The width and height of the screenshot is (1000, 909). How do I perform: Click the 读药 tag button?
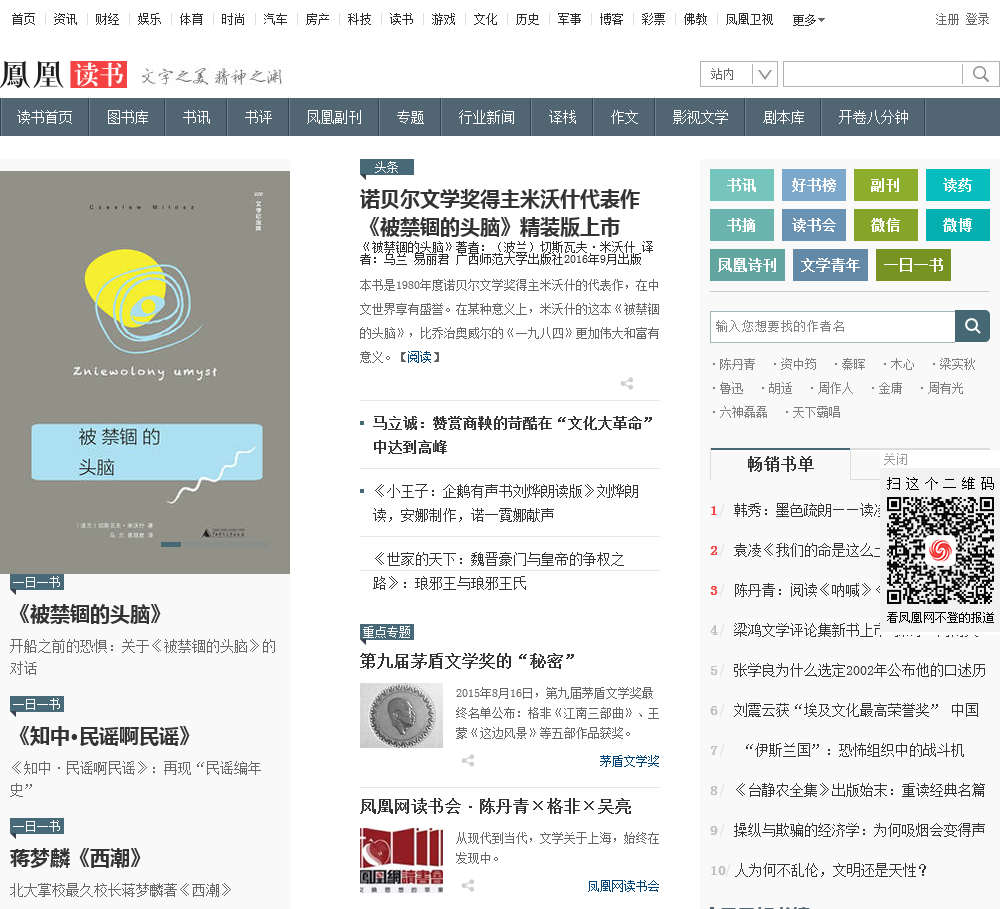click(x=957, y=185)
